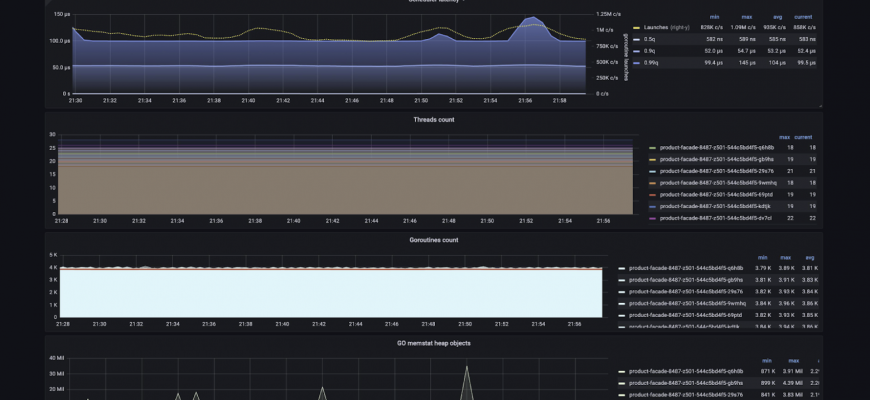Screen dimensions: 870x400
Task: Isolate the 0.99q series in the legend
Action: click(652, 62)
